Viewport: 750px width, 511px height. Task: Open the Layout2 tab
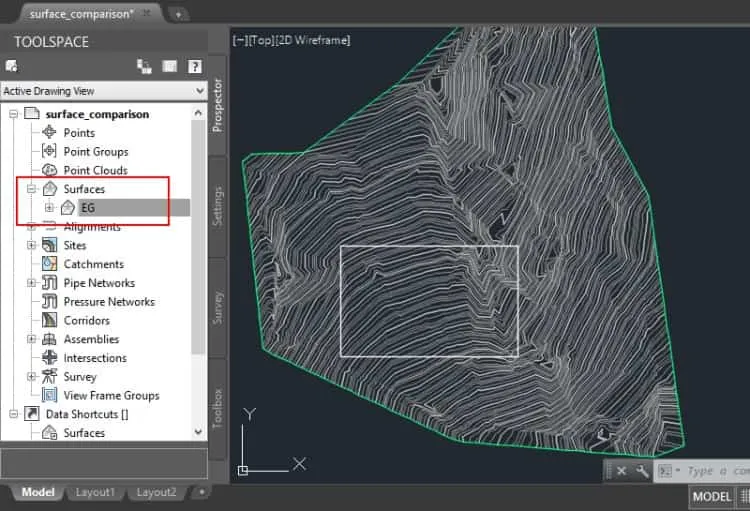156,492
